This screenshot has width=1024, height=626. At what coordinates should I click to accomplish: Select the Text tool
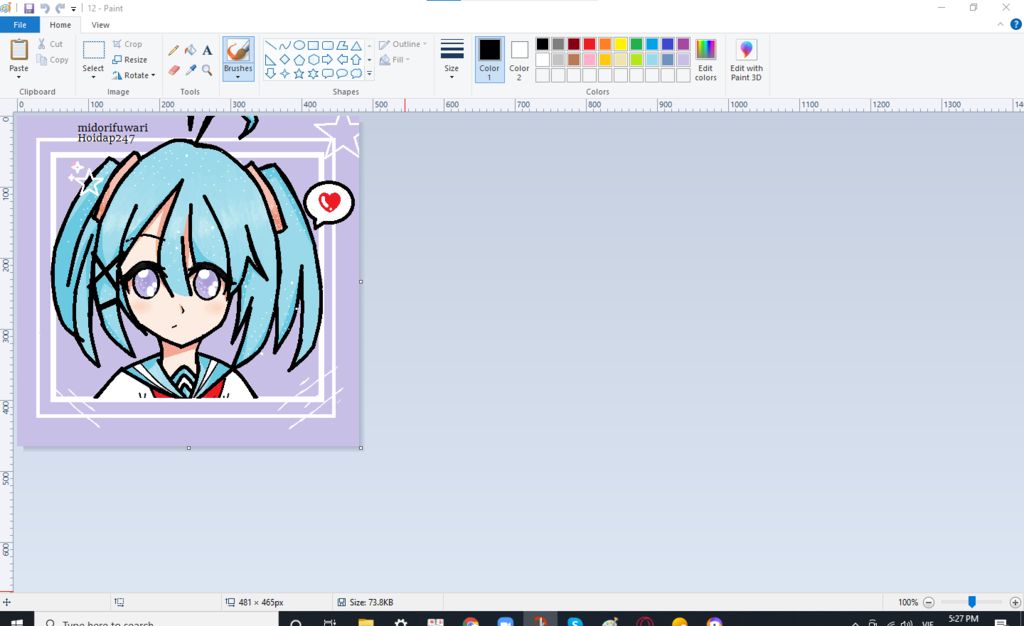pyautogui.click(x=207, y=50)
